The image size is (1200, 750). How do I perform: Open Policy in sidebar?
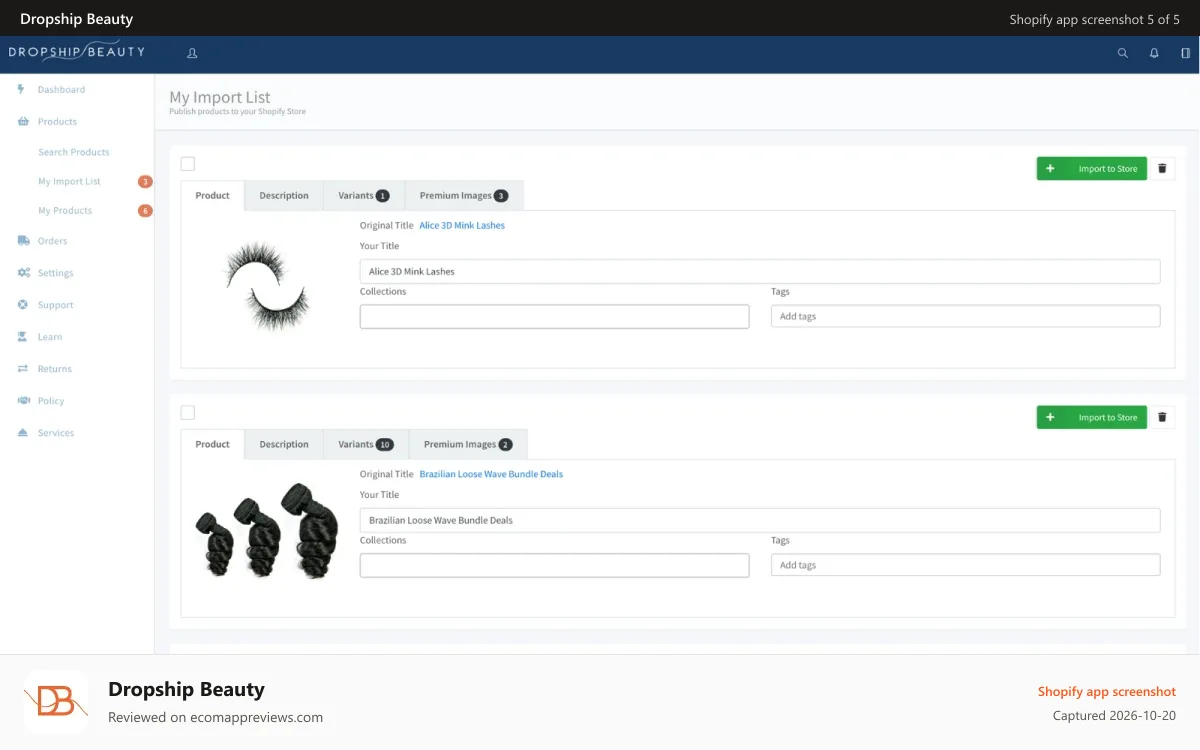[x=51, y=401]
